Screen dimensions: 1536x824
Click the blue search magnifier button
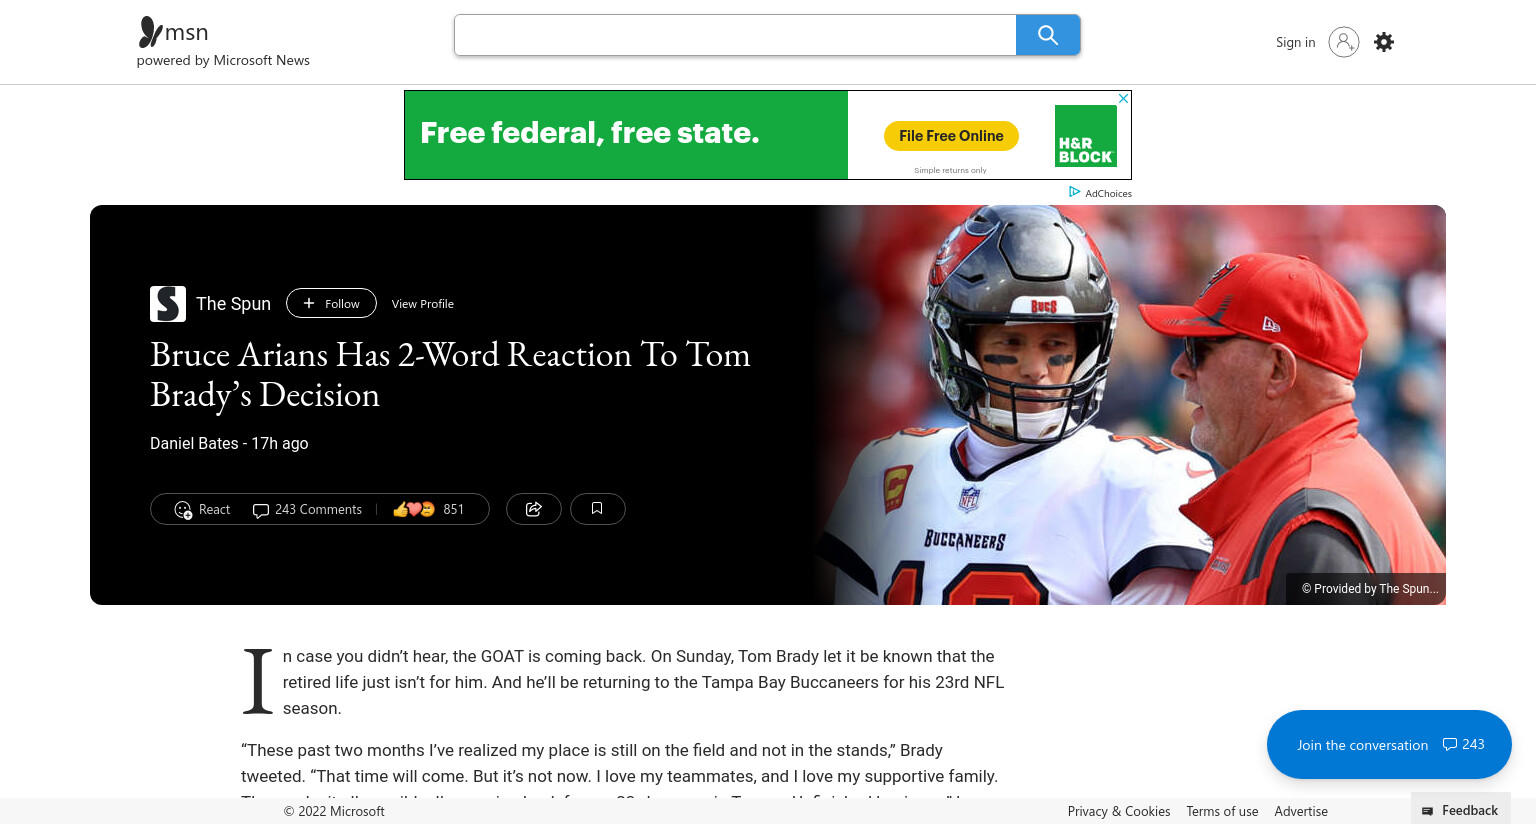(1047, 35)
